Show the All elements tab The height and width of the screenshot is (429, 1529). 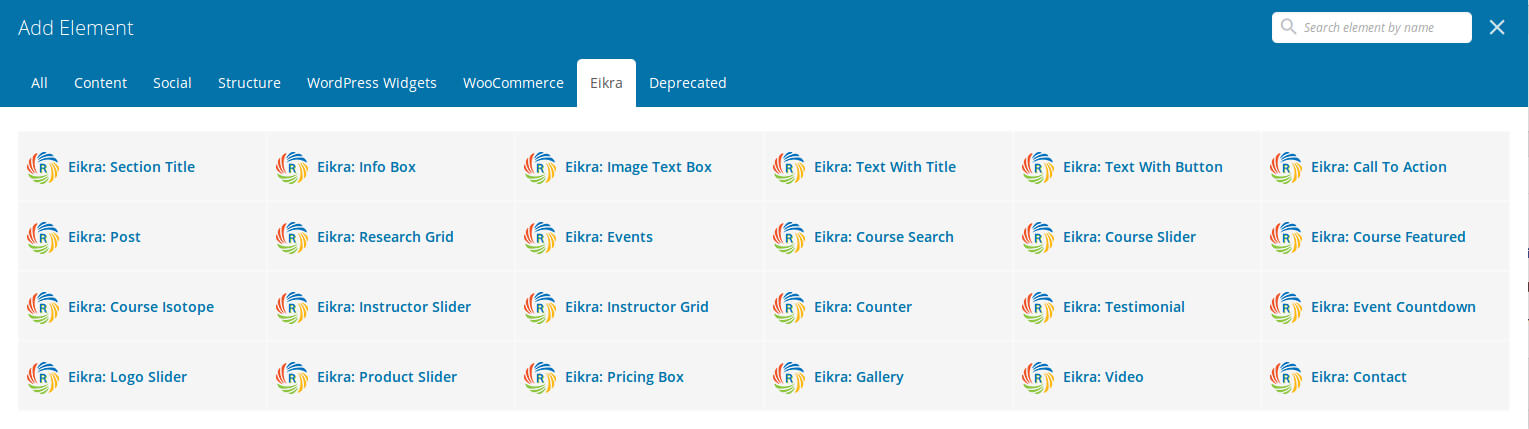(x=39, y=83)
